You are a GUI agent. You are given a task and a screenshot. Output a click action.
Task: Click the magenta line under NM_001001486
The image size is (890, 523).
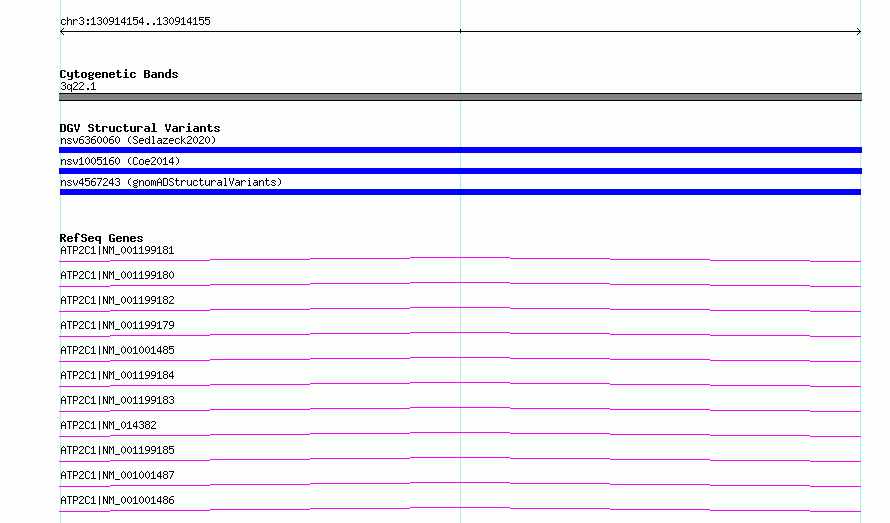tap(460, 508)
